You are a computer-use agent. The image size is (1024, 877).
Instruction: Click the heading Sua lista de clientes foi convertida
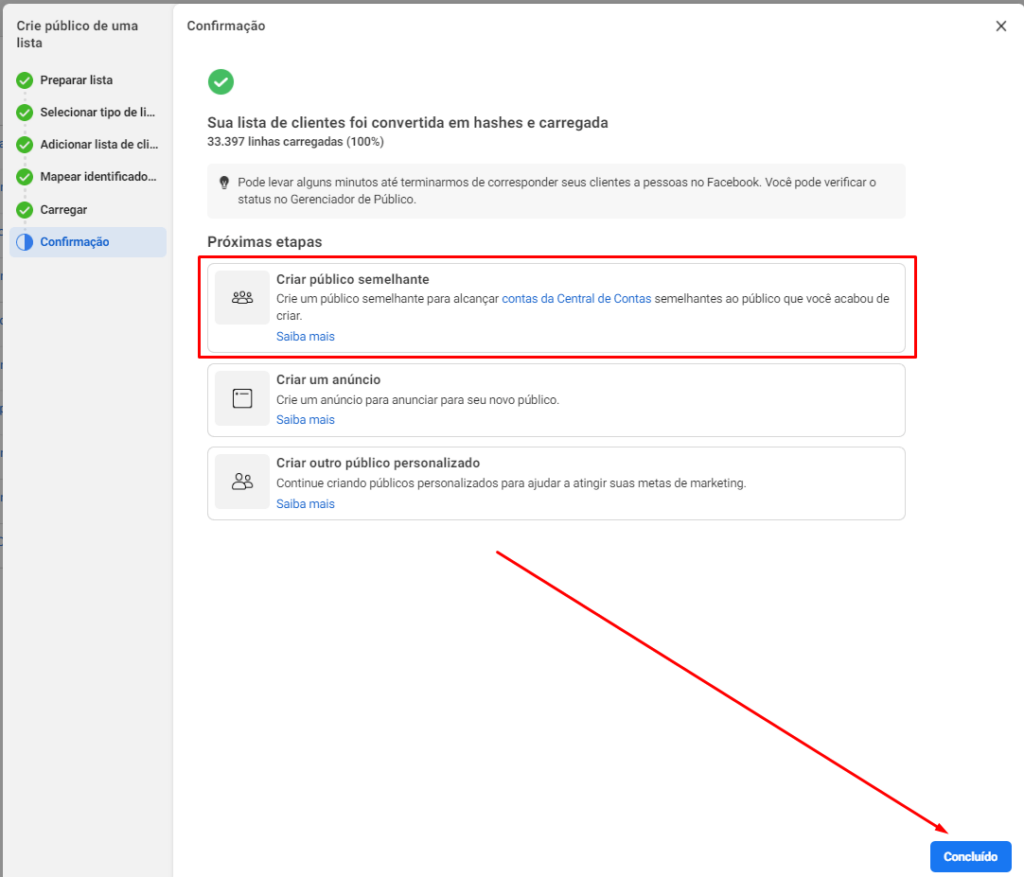click(408, 123)
